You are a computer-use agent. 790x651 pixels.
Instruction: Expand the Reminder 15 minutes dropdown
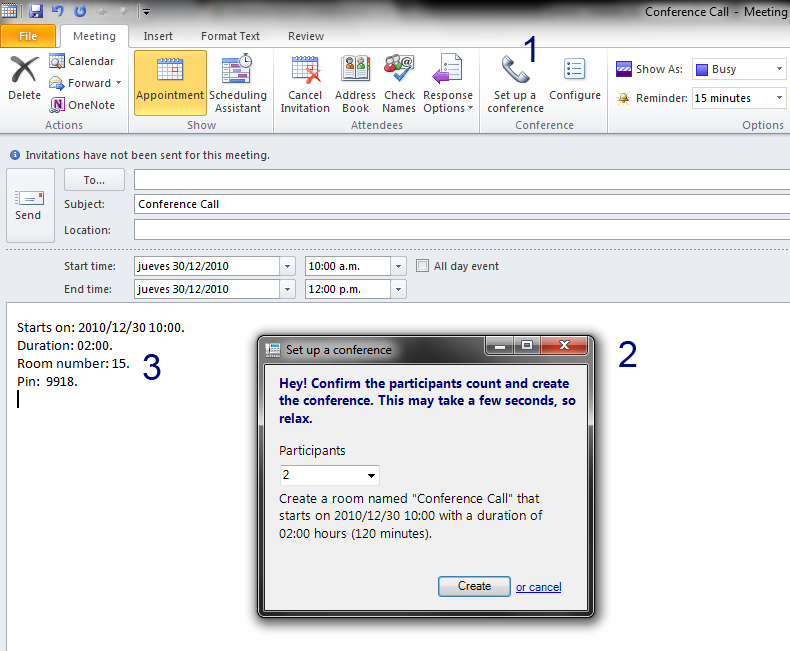point(779,98)
